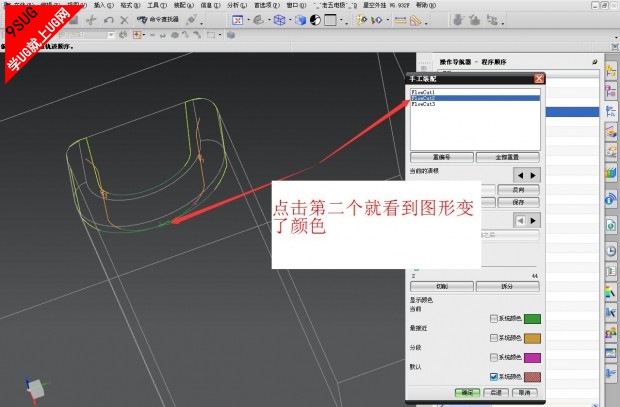Open the Internet Explorer sidebar page icon
The width and height of the screenshot is (620, 407).
coord(611,225)
